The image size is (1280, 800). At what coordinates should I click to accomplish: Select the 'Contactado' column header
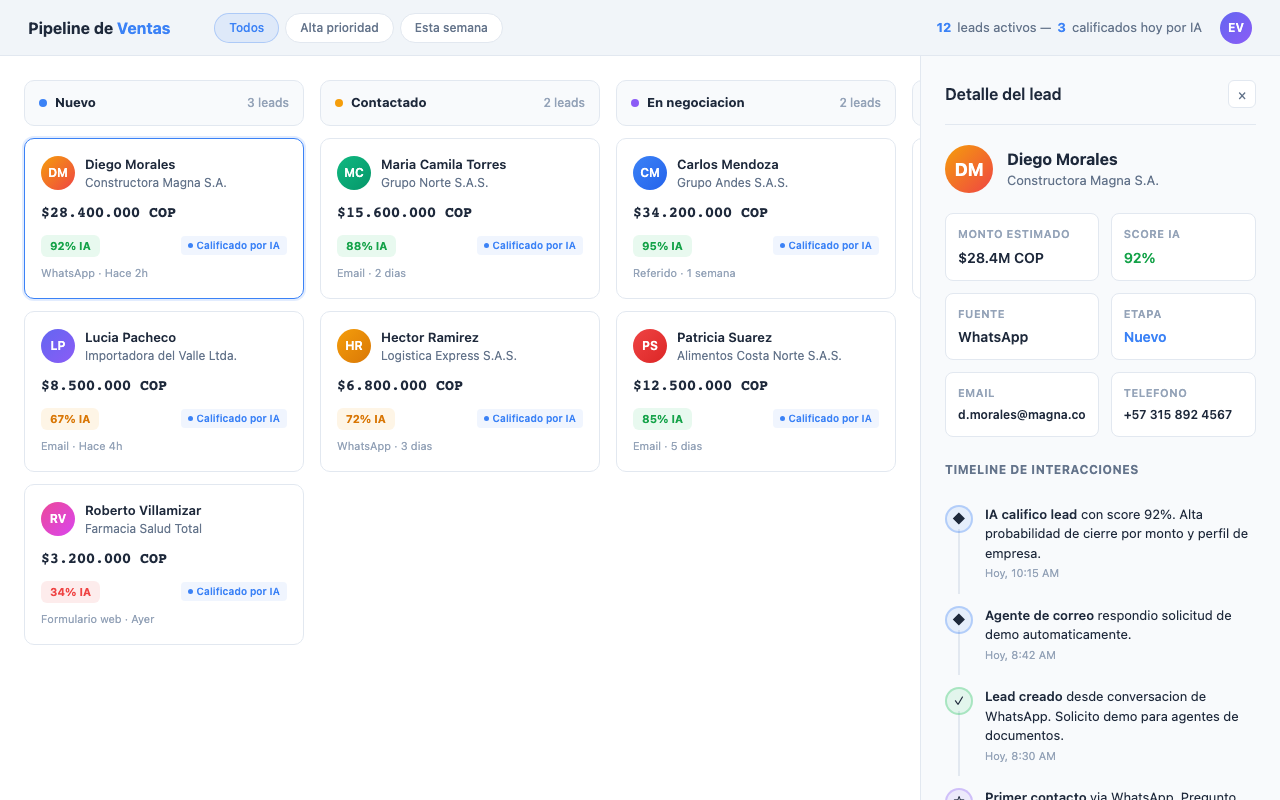point(391,102)
